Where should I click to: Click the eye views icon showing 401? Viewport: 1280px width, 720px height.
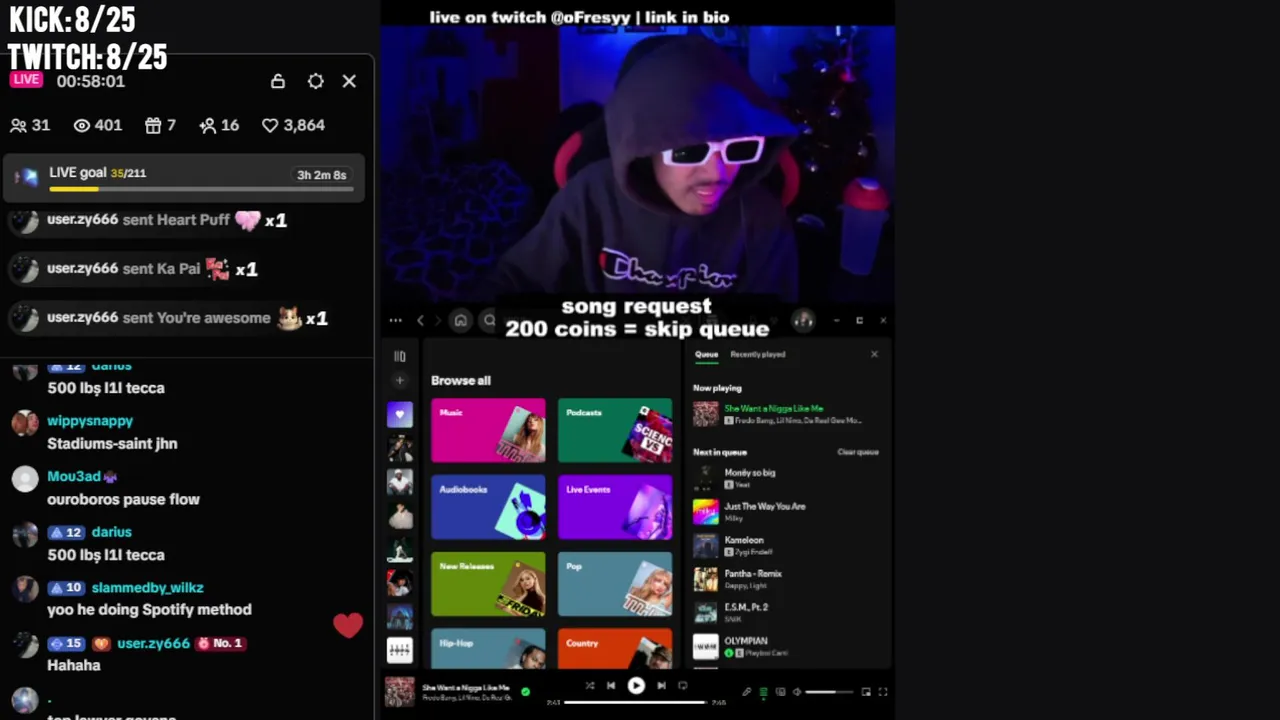82,125
